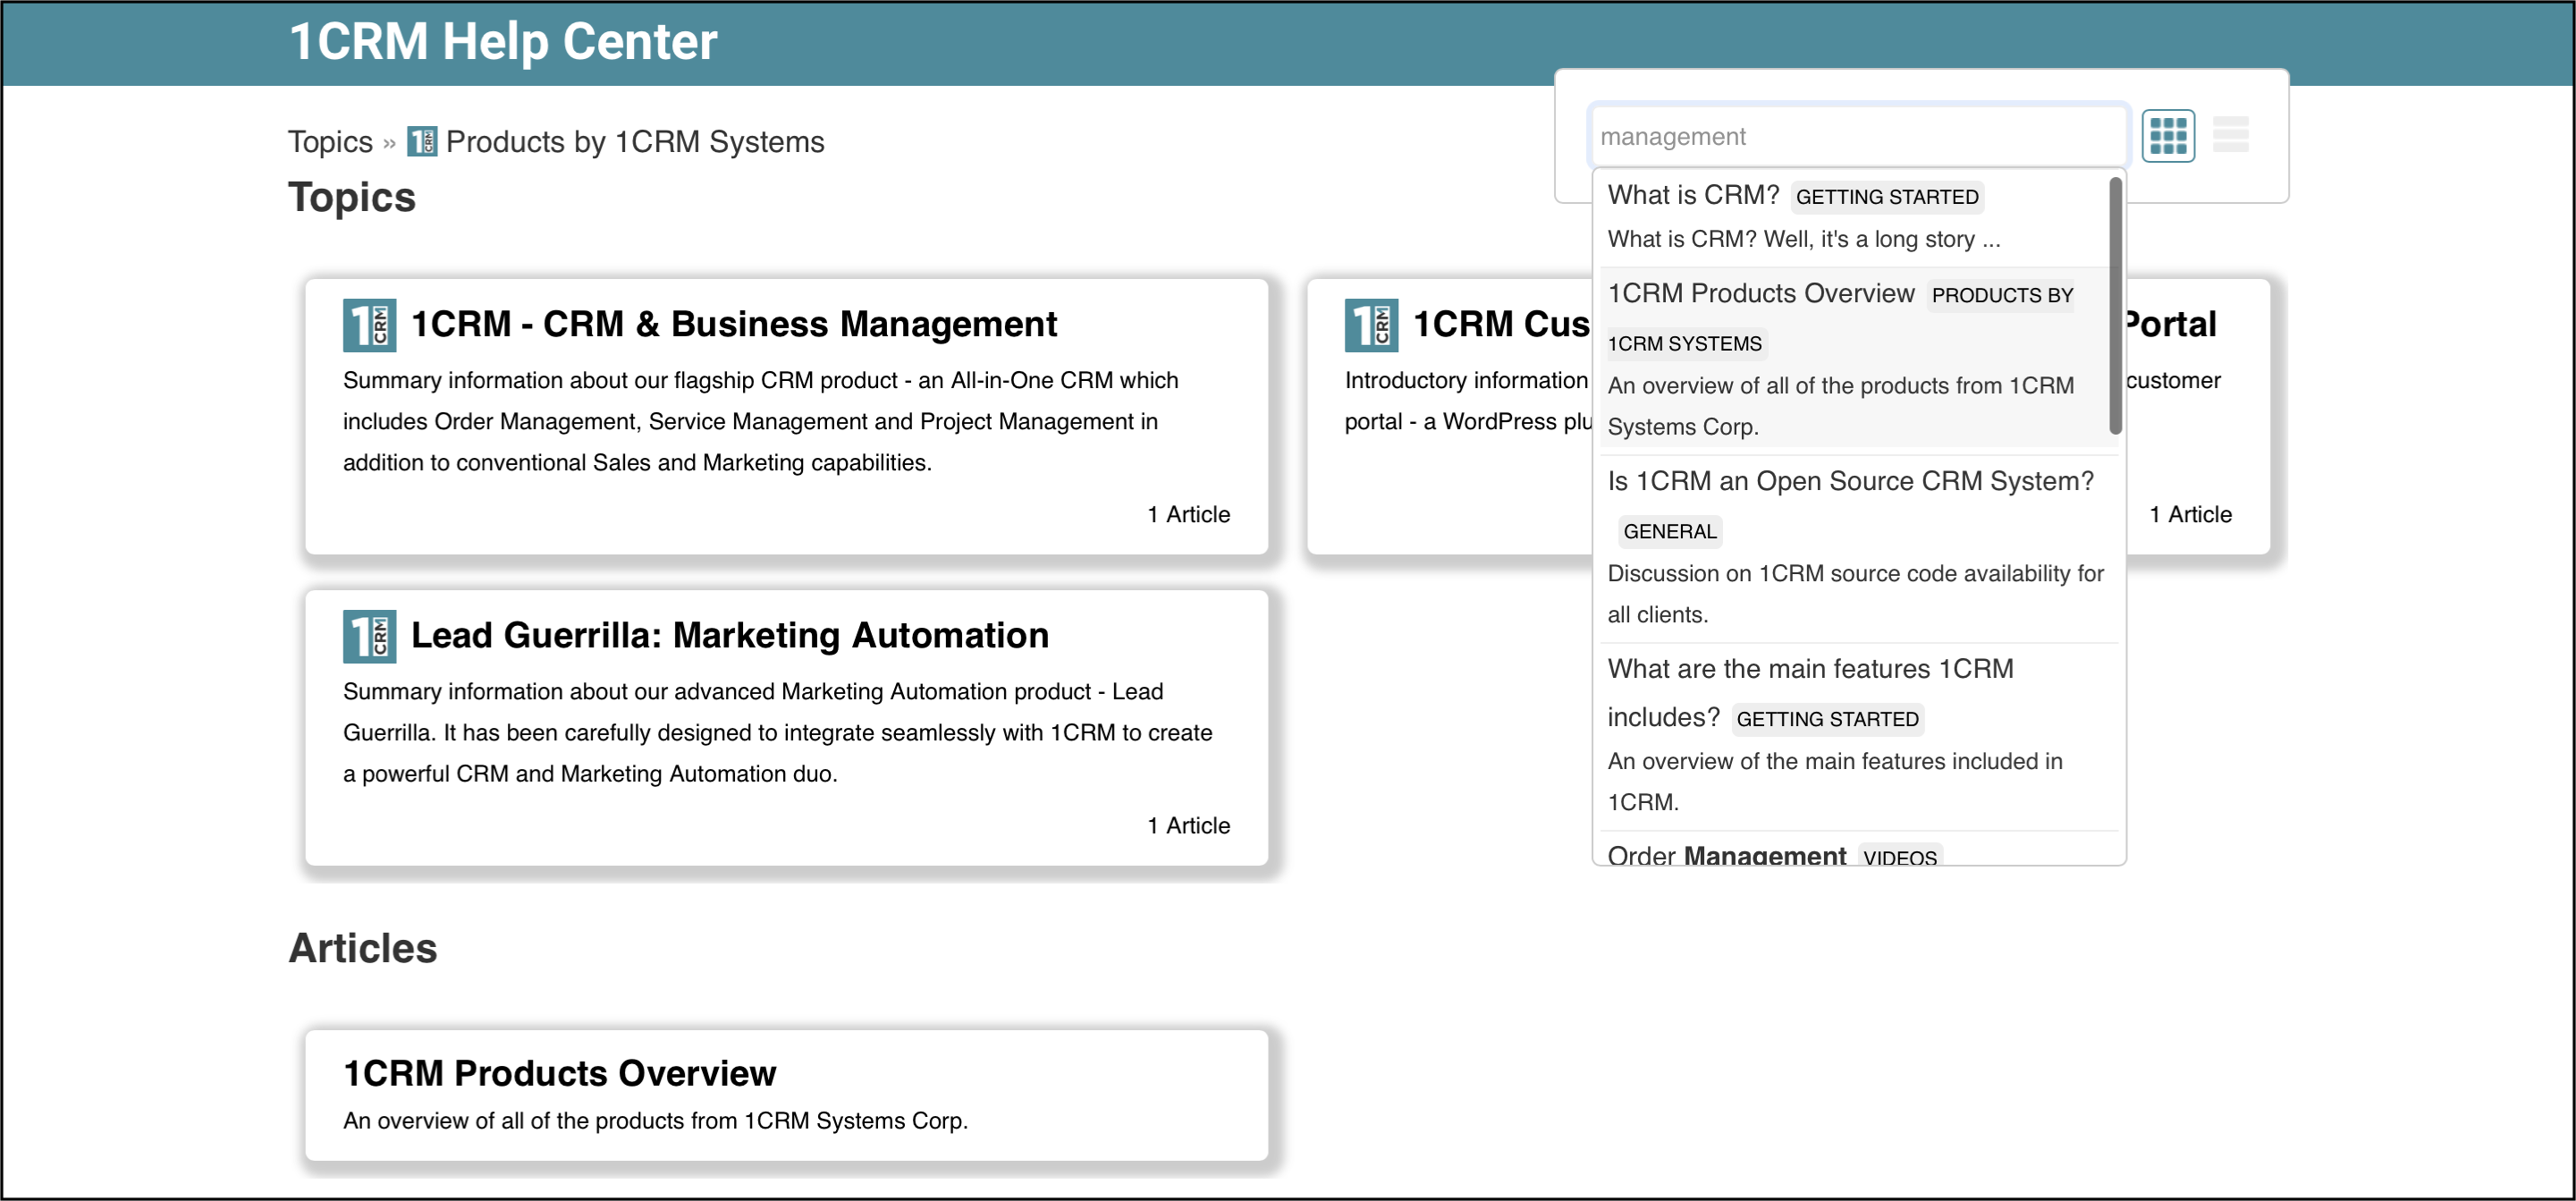Click 'What is CRM? Well, it's a long story' snippet
The image size is (2576, 1201).
(1803, 239)
